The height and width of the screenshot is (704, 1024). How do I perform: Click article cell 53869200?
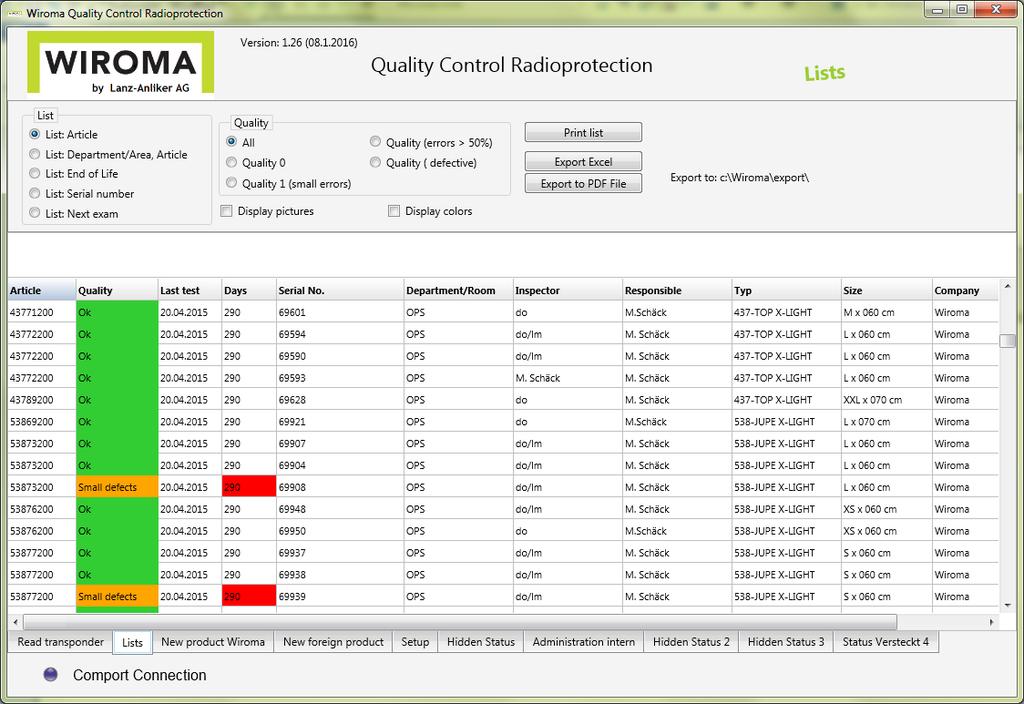pyautogui.click(x=42, y=421)
